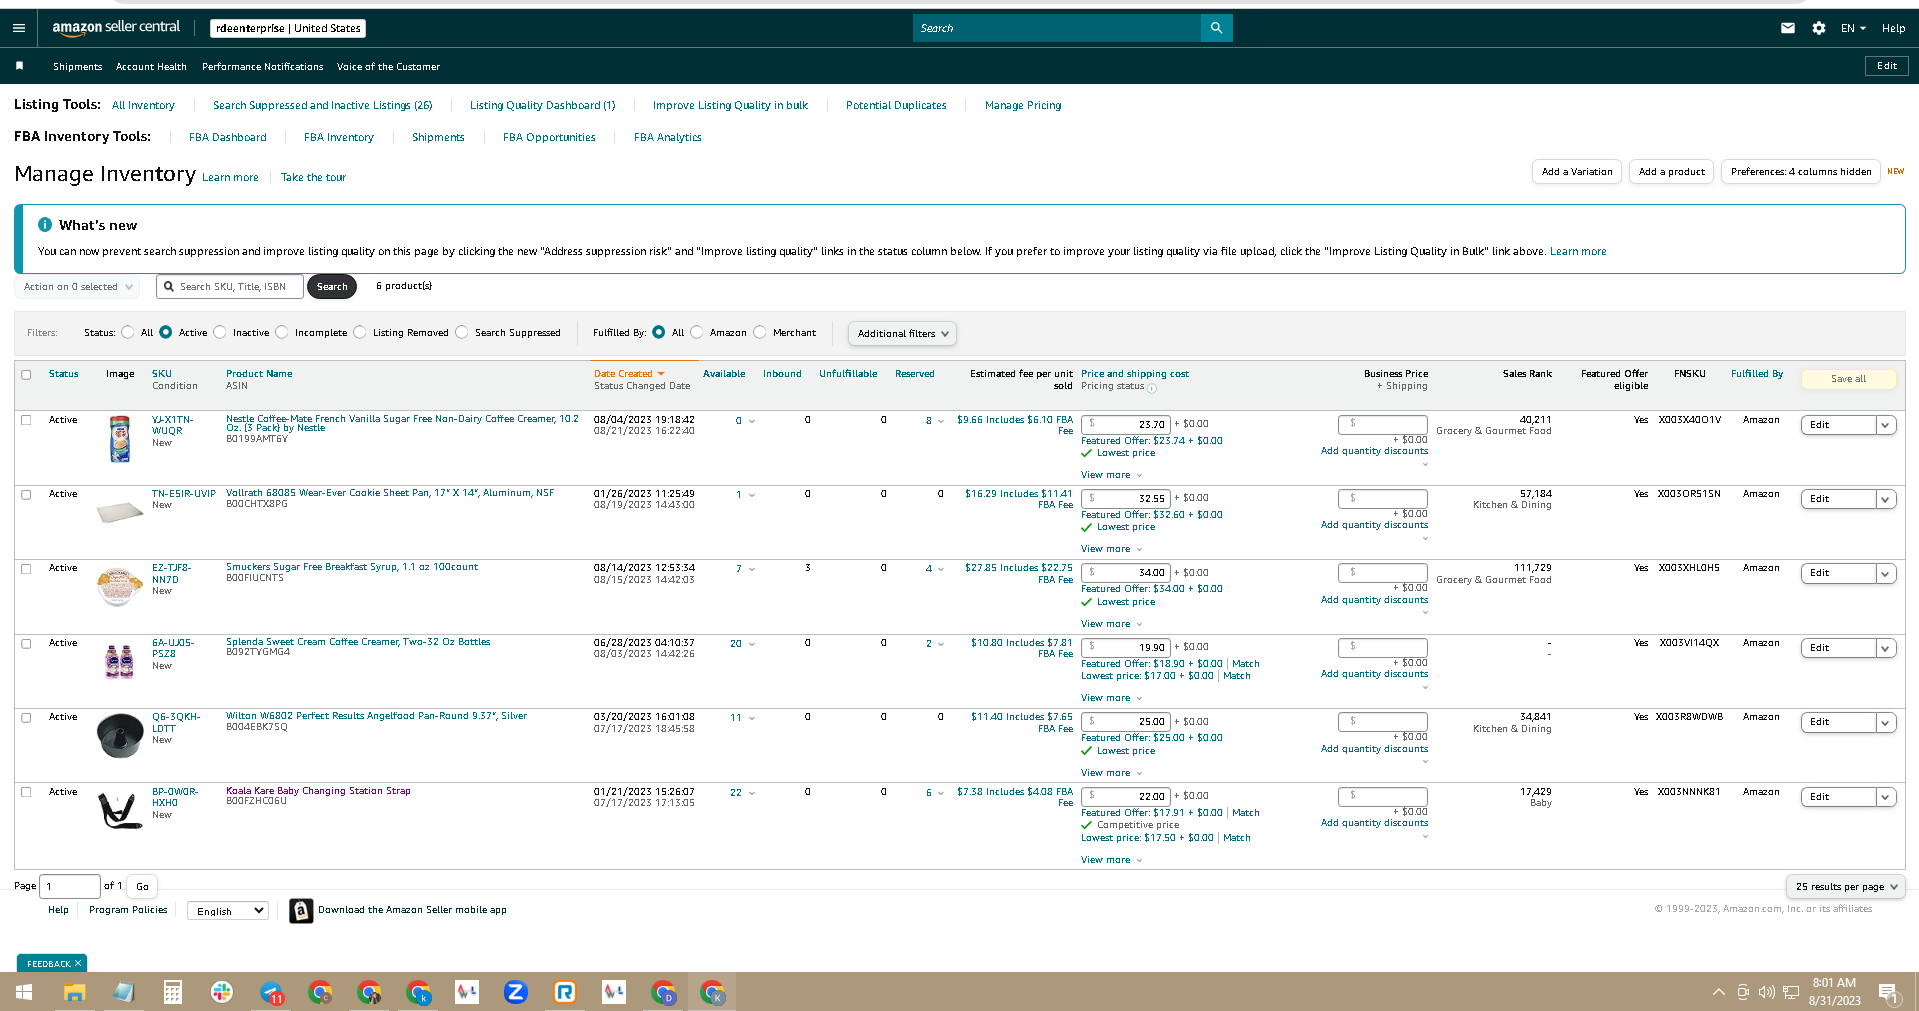The width and height of the screenshot is (1919, 1011).
Task: Select Fulfilled By Merchant radio button
Action: [x=760, y=332]
